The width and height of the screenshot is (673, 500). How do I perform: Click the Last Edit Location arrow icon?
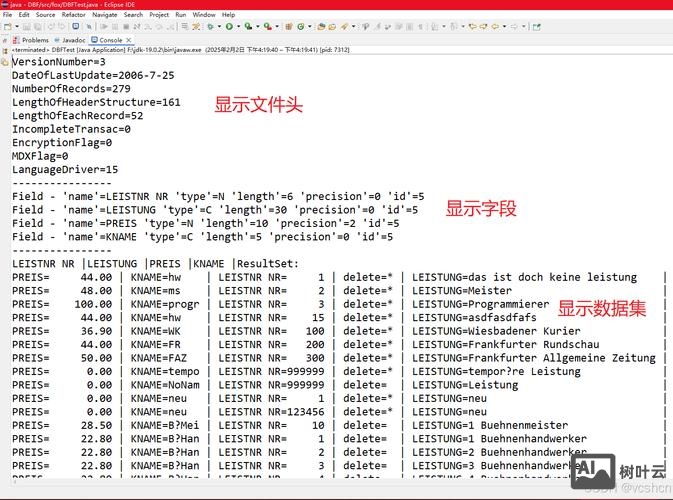point(472,27)
